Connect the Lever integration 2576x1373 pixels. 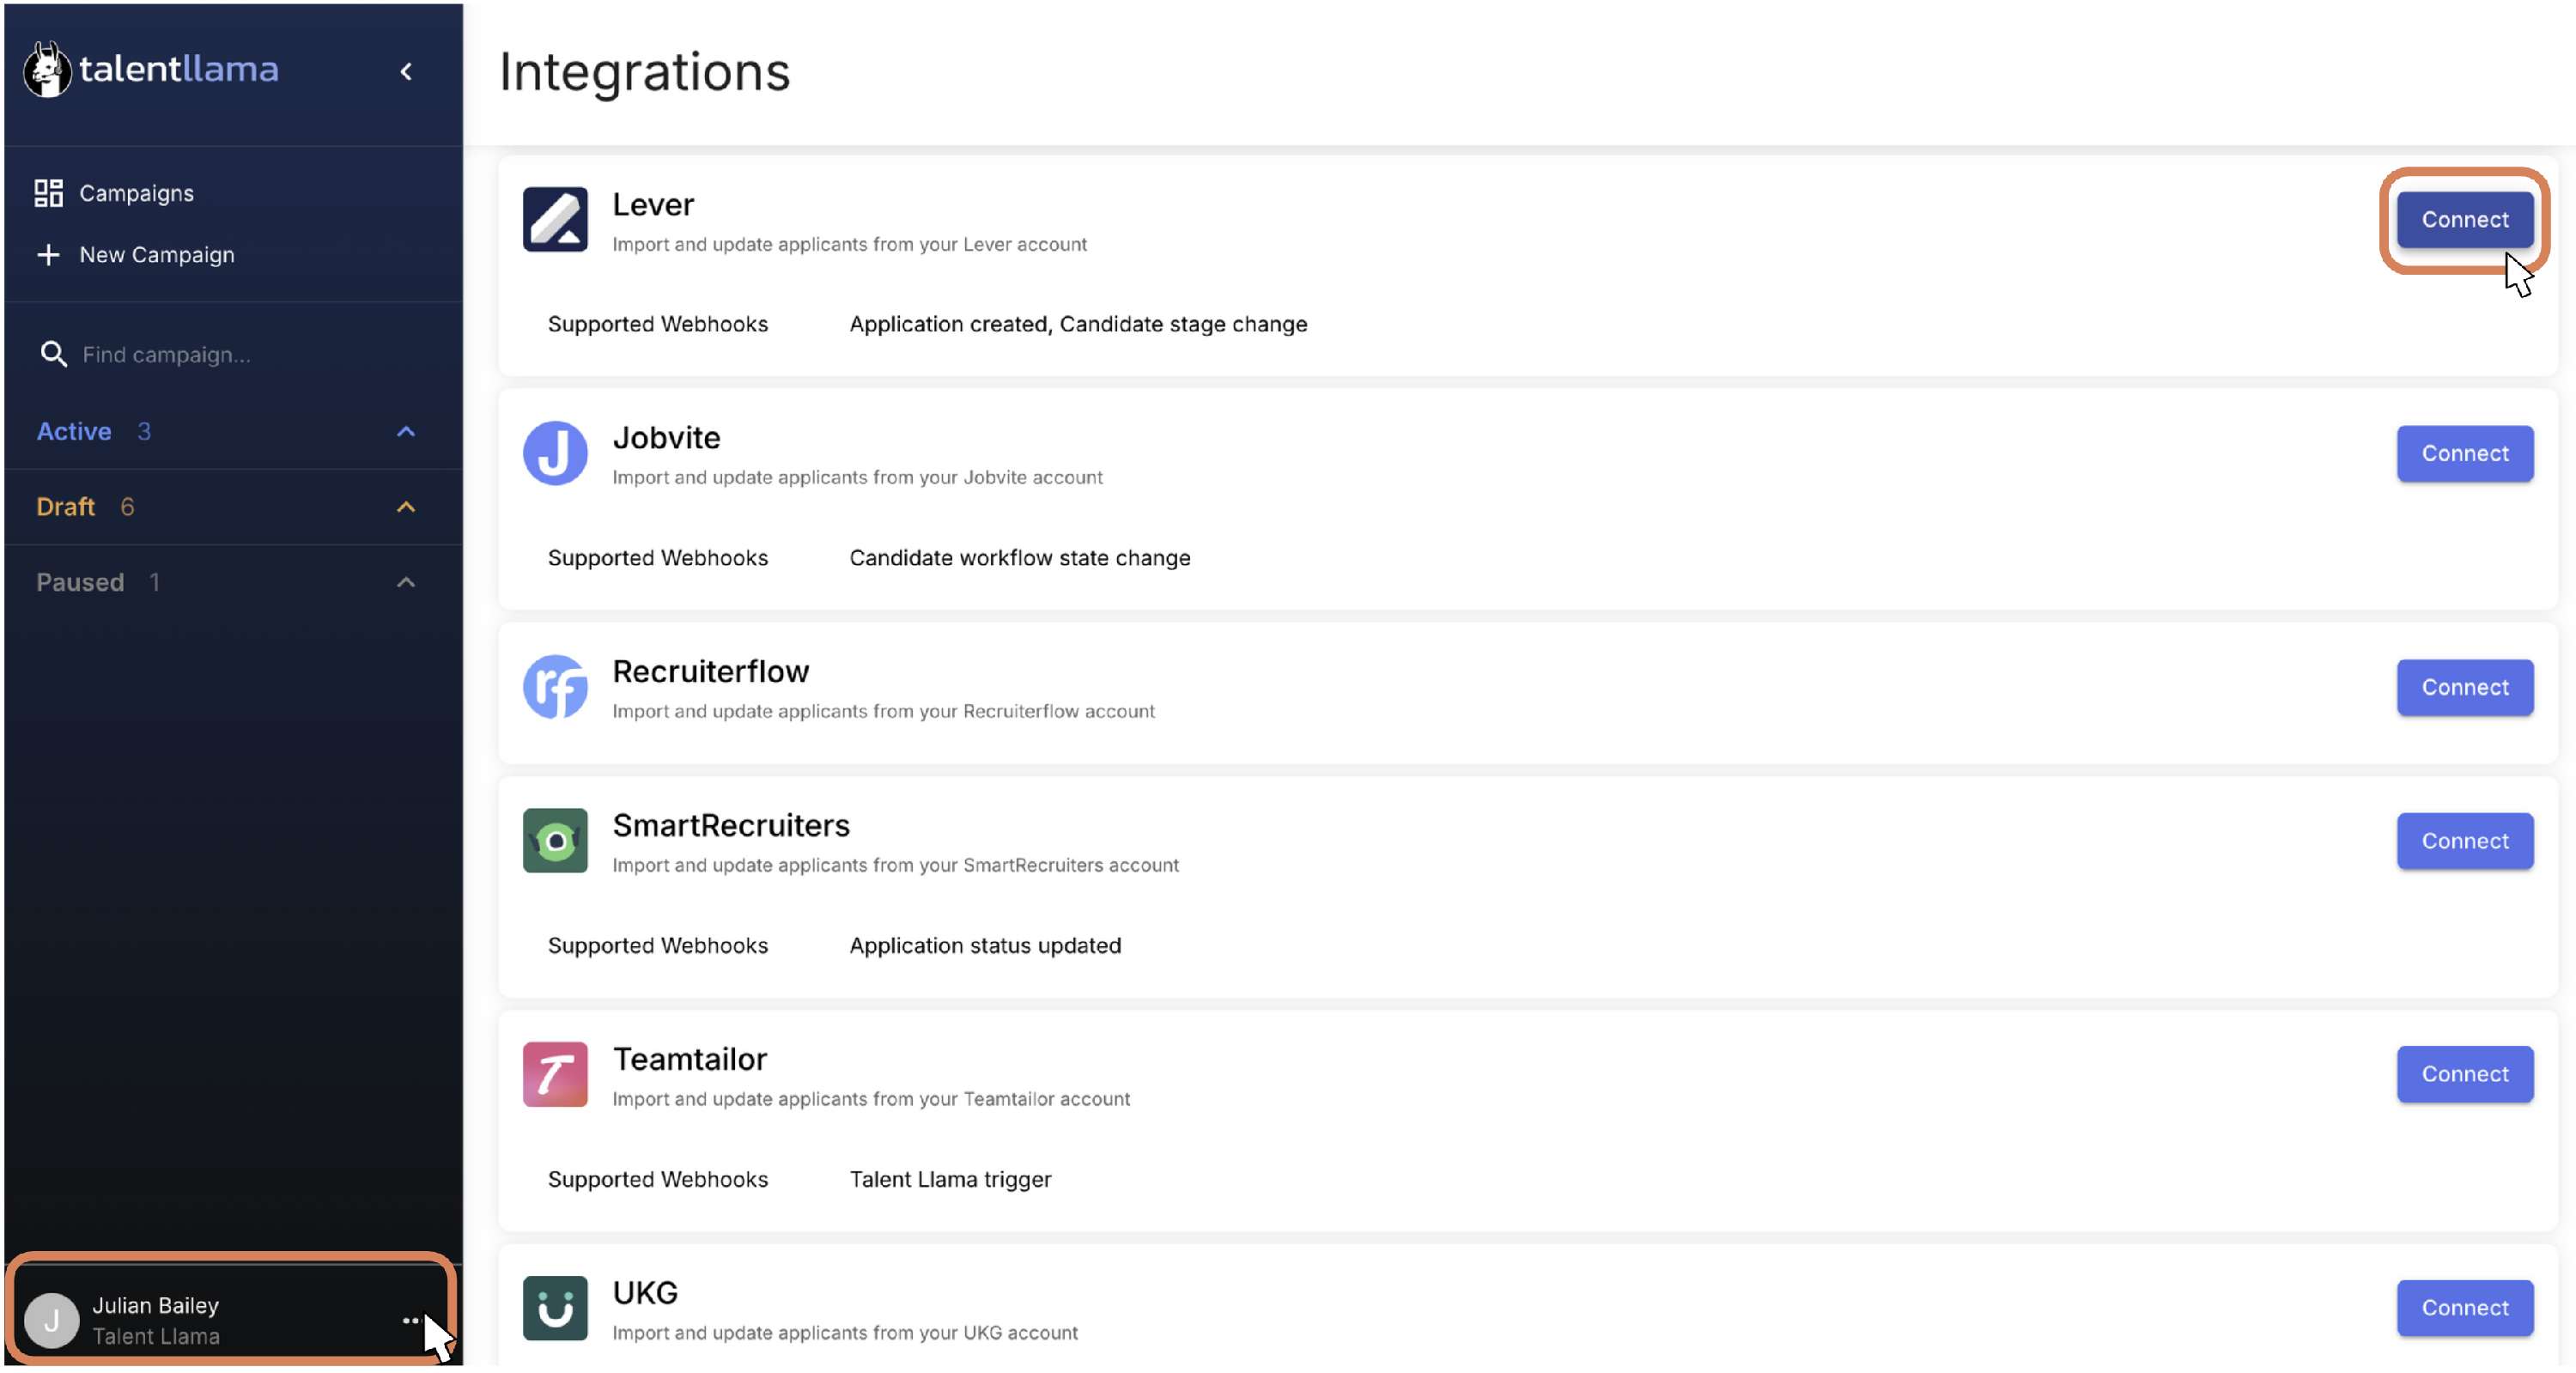(2465, 219)
